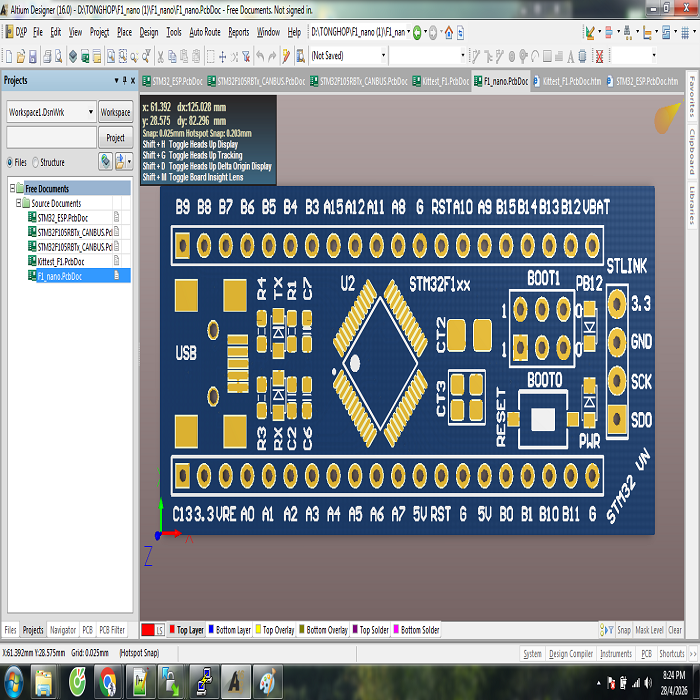Open the Design Compiler panel button

(571, 654)
